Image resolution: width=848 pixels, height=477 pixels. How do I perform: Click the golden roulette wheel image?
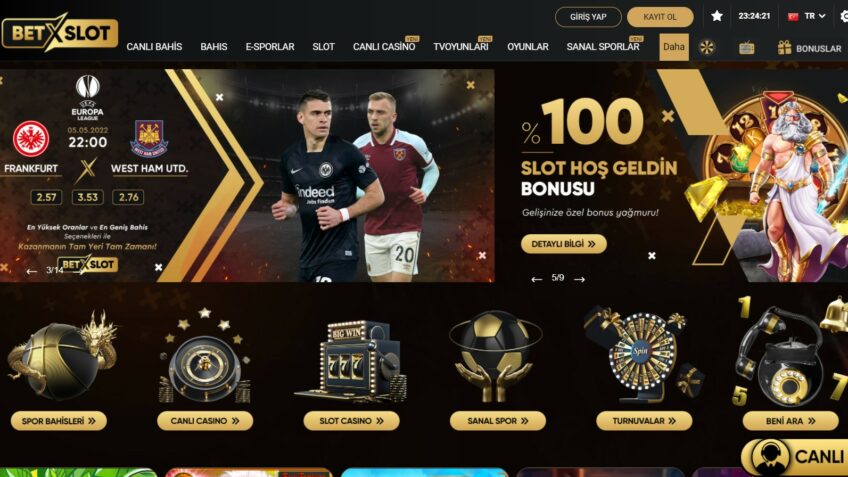click(x=204, y=357)
